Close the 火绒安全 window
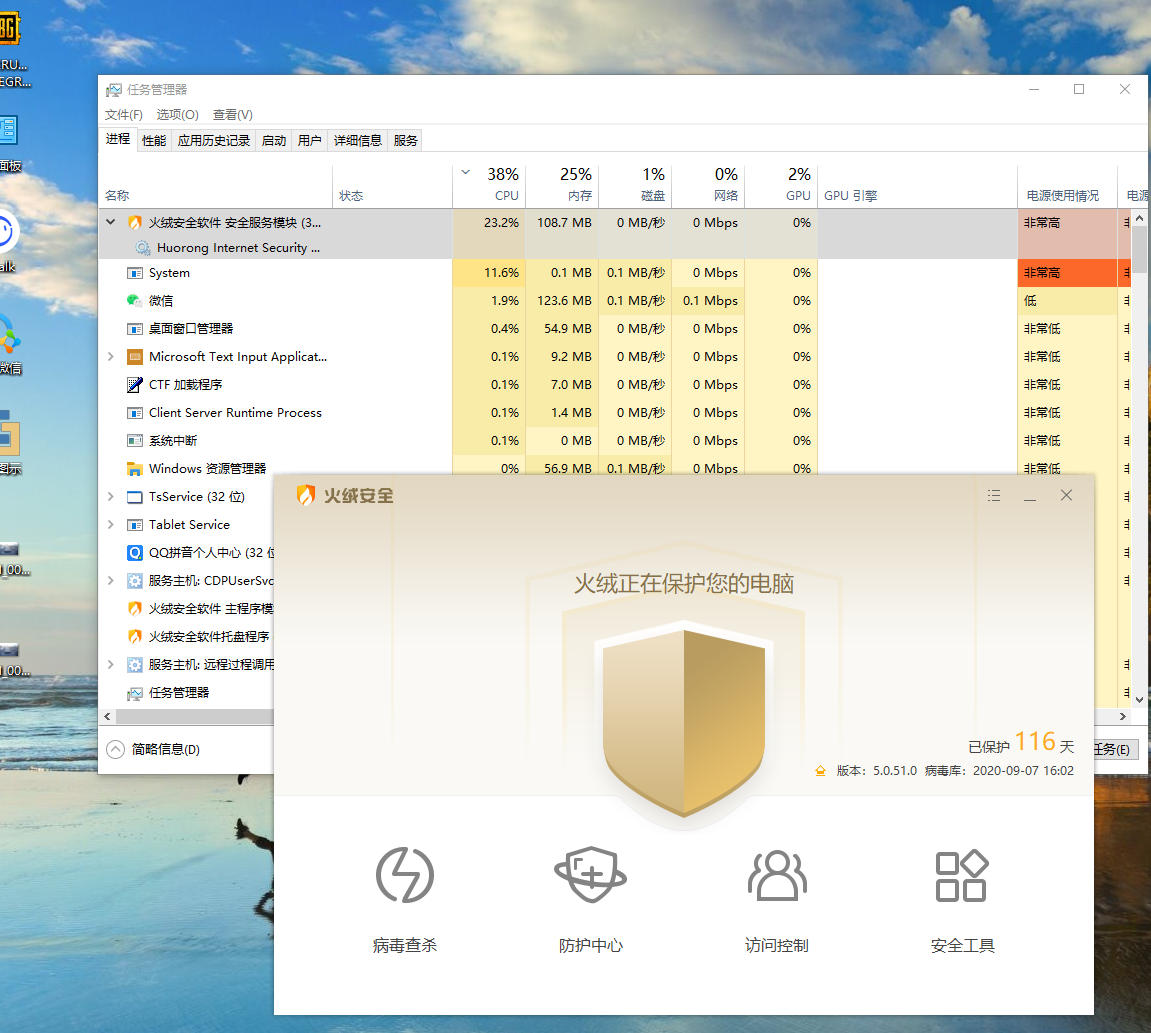This screenshot has height=1033, width=1151. coord(1067,496)
